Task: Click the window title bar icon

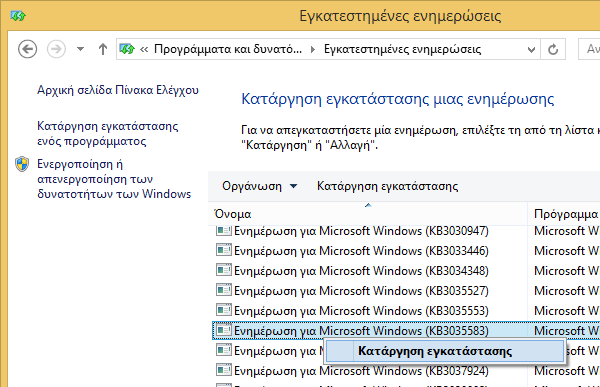Action: [18, 16]
